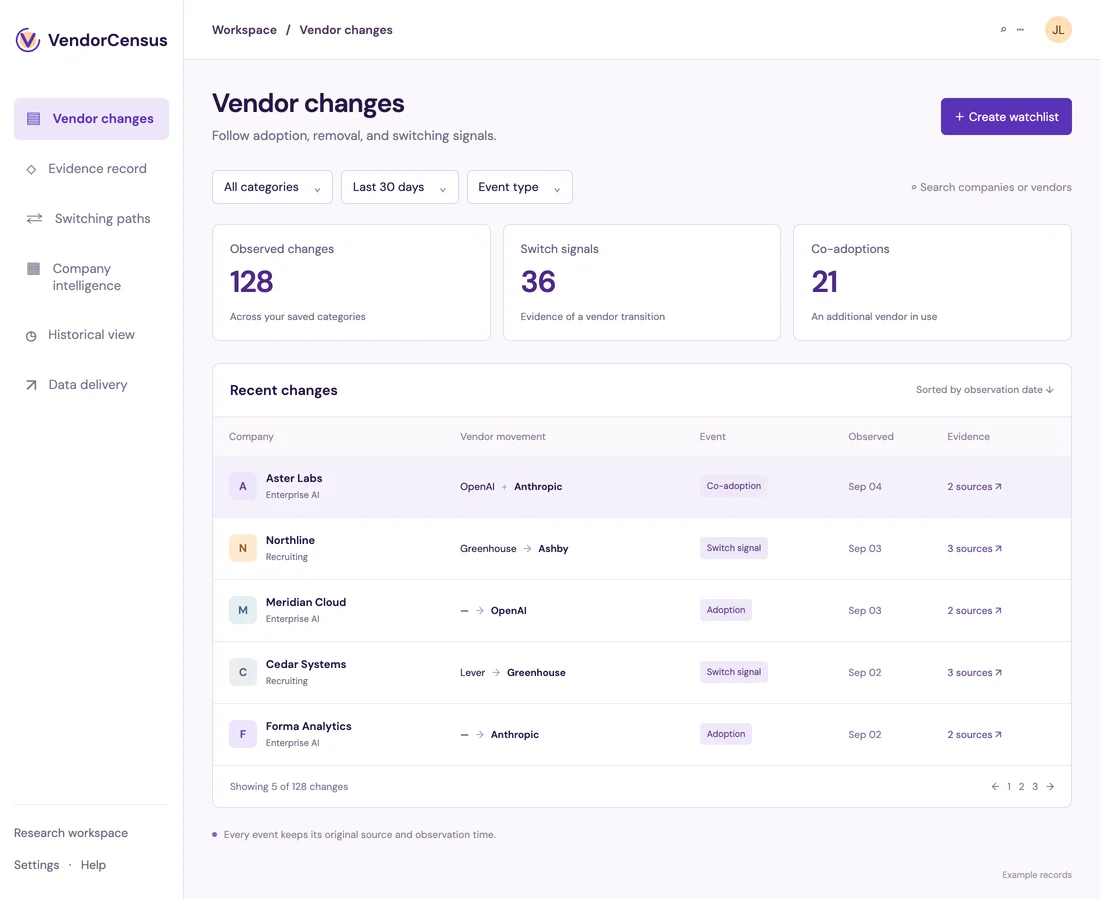Viewport: 1100px width, 899px height.
Task: Open Vendor changes in sidebar
Action: [91, 119]
